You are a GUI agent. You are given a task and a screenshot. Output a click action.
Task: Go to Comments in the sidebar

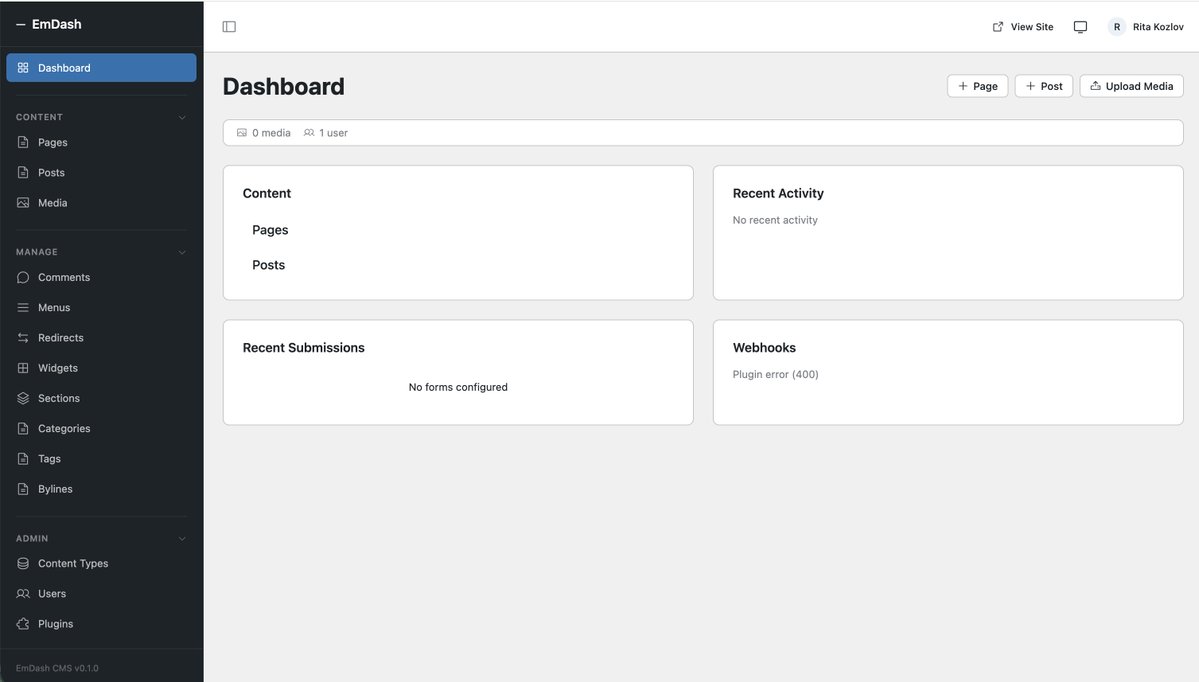(101, 278)
